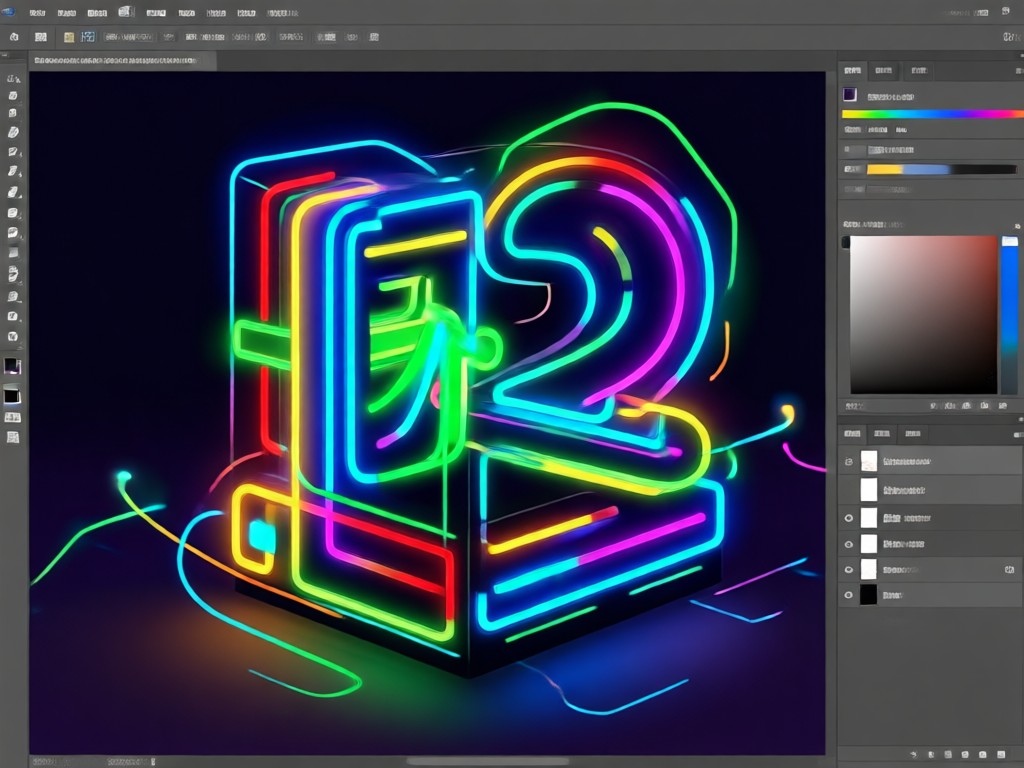Toggle the eye icon on the fourth layer row
The image size is (1024, 768).
click(848, 544)
